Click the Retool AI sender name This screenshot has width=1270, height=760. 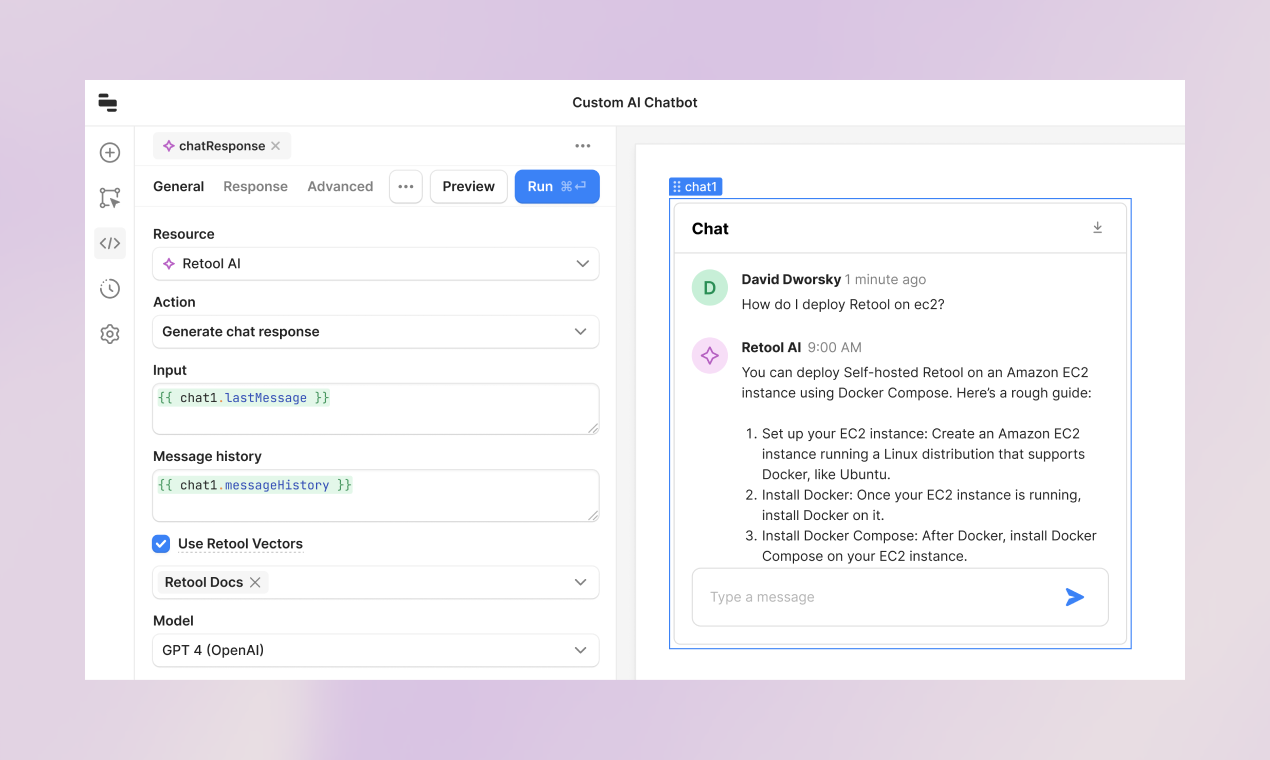coord(771,348)
